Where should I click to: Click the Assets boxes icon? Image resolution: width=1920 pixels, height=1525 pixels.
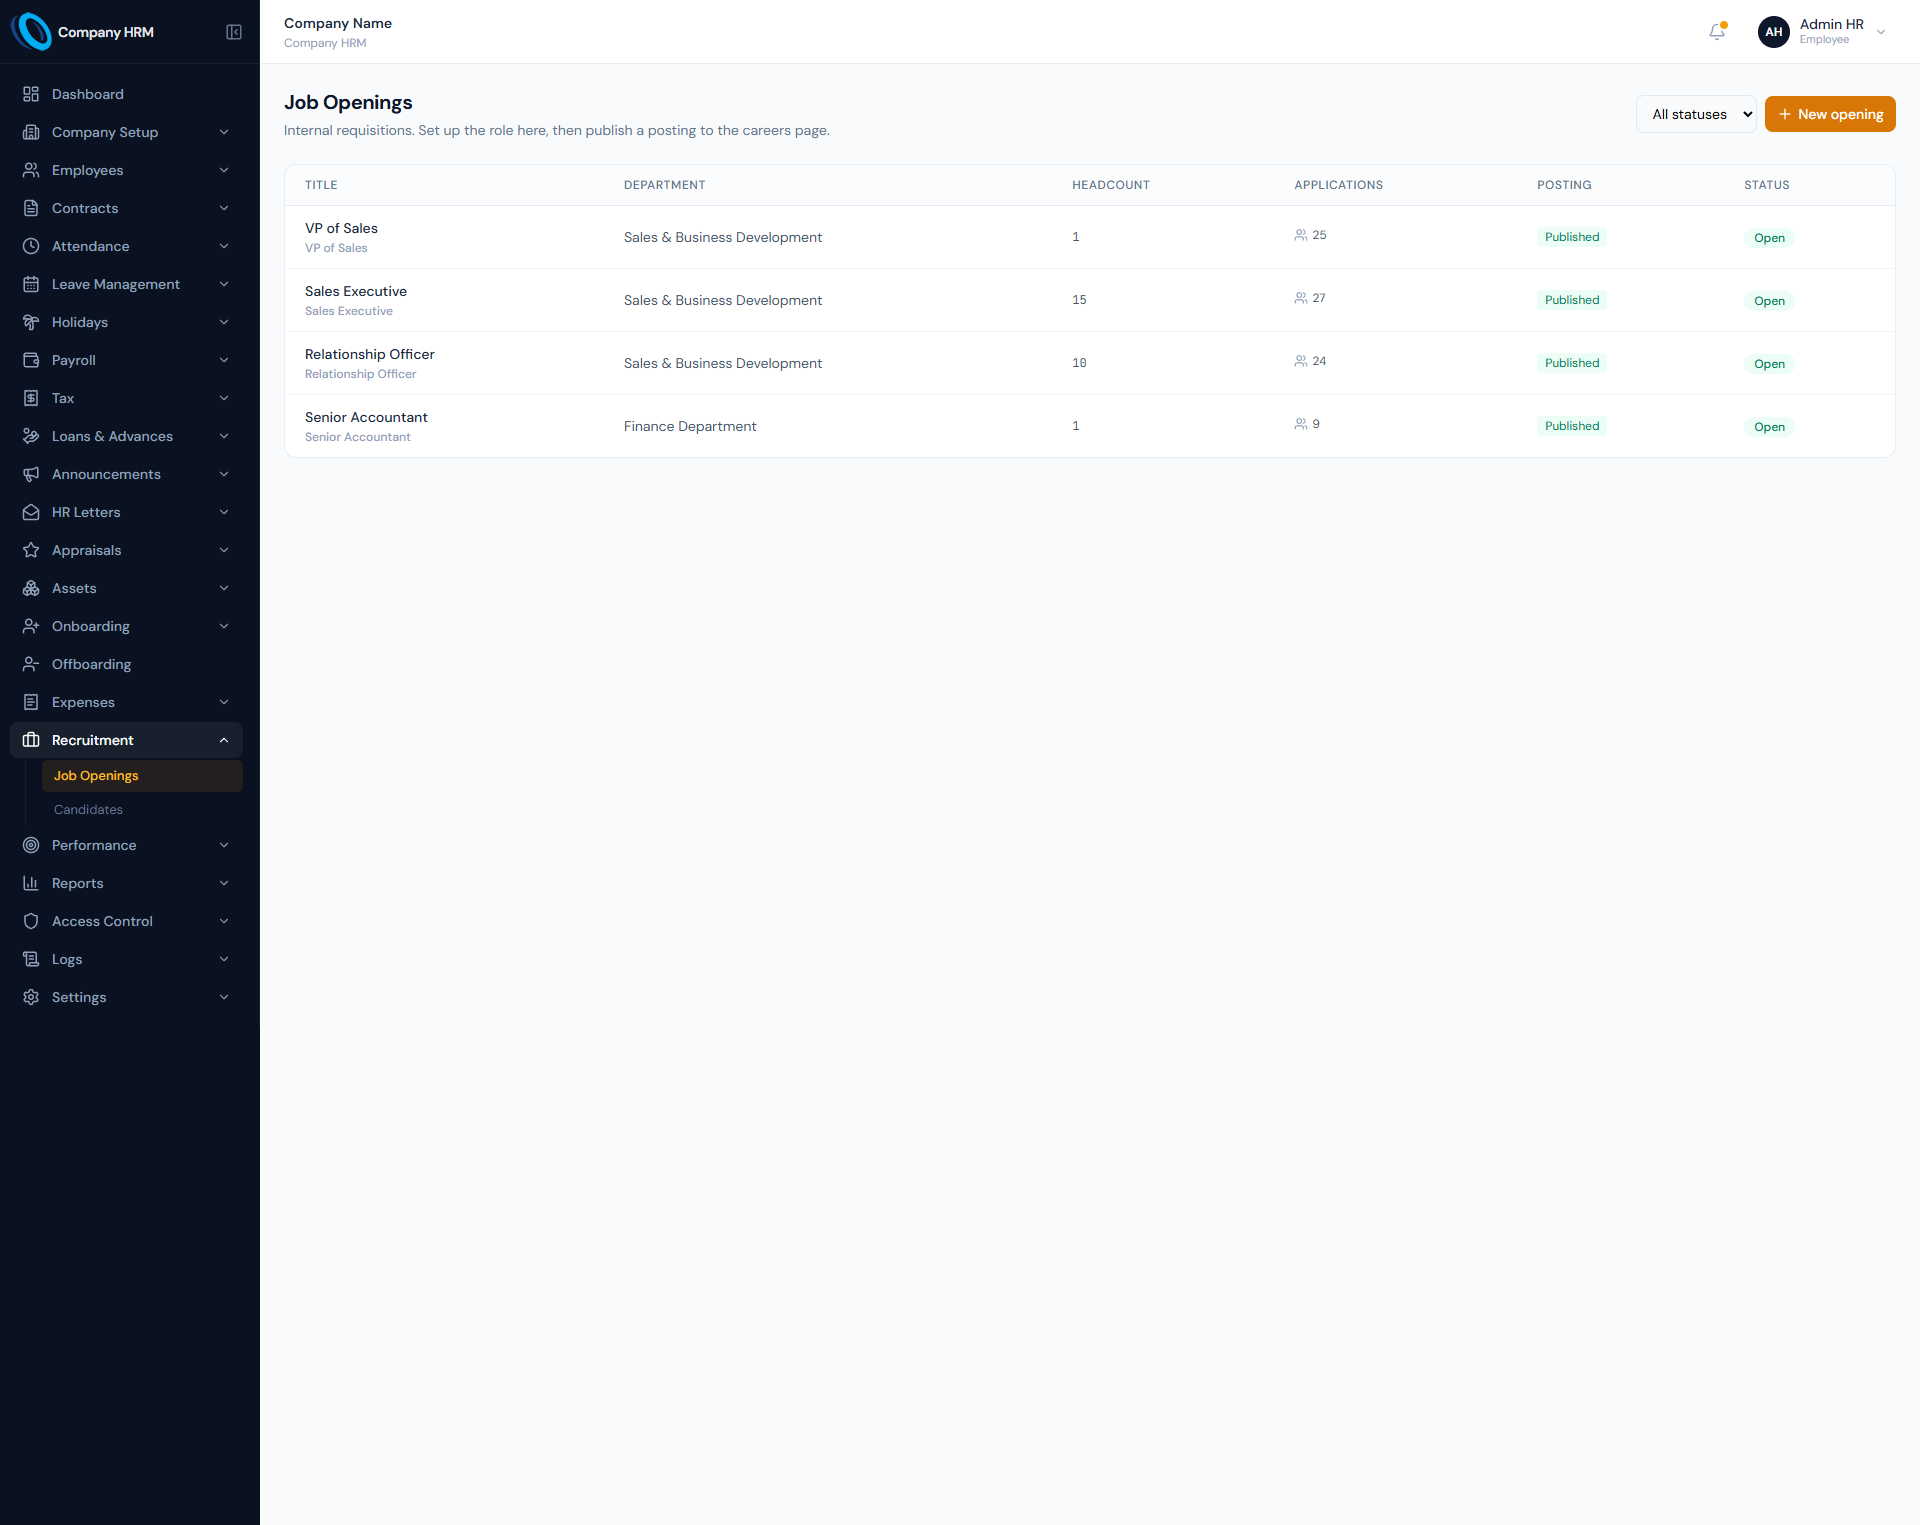point(31,588)
